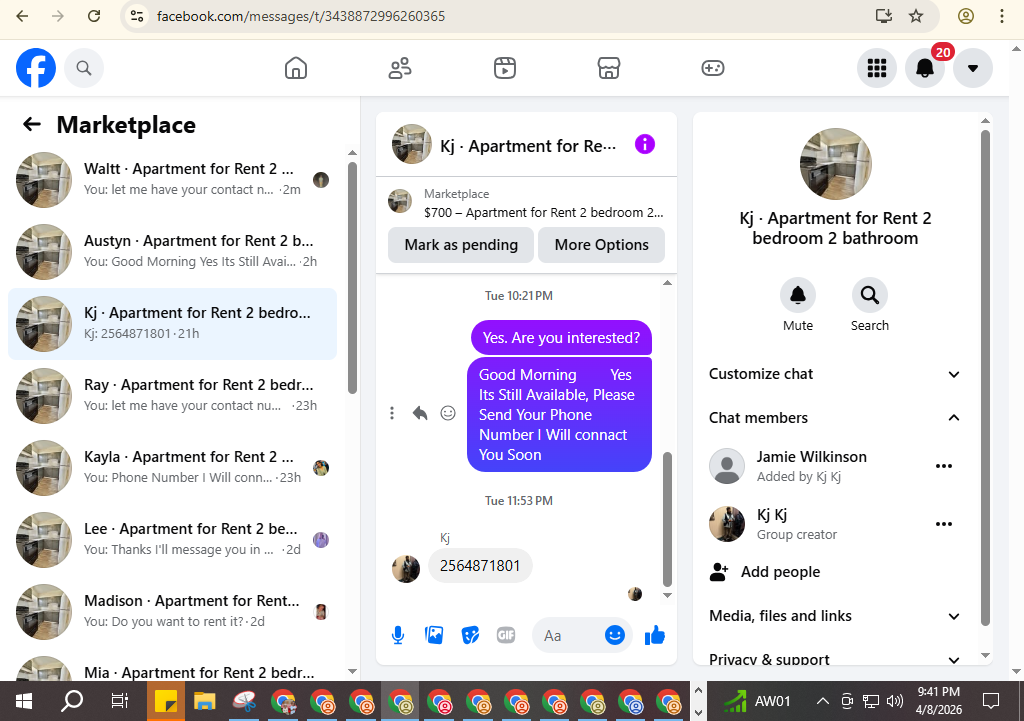Choose a GIF icon
This screenshot has width=1024, height=721.
(x=506, y=635)
